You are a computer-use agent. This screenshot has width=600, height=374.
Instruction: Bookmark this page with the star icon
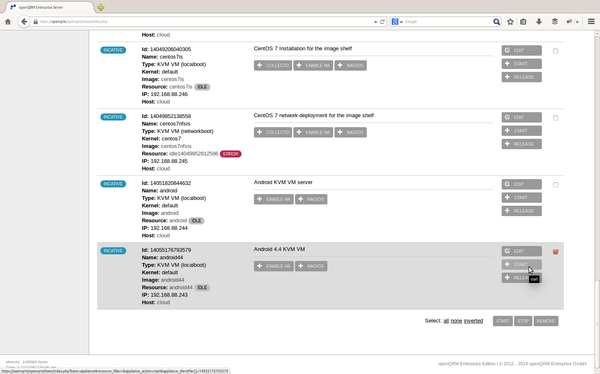point(510,22)
